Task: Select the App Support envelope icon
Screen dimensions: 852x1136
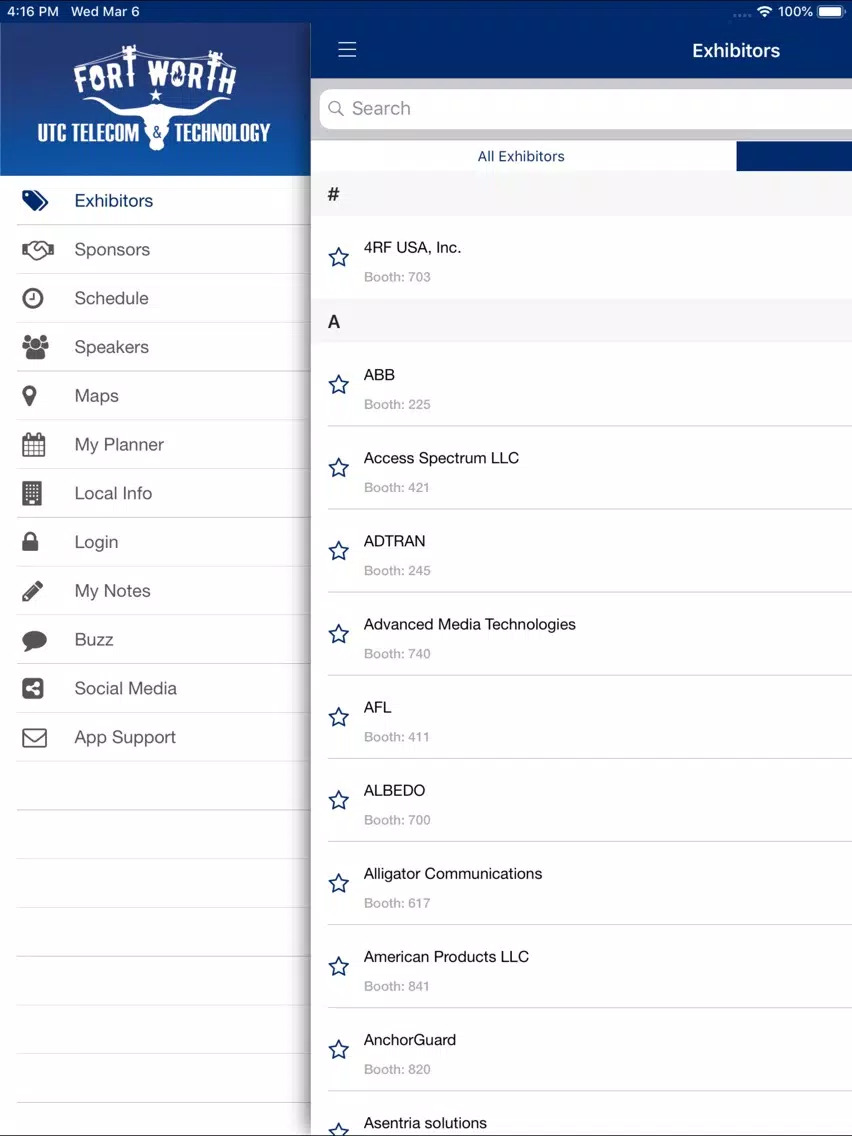Action: point(35,738)
